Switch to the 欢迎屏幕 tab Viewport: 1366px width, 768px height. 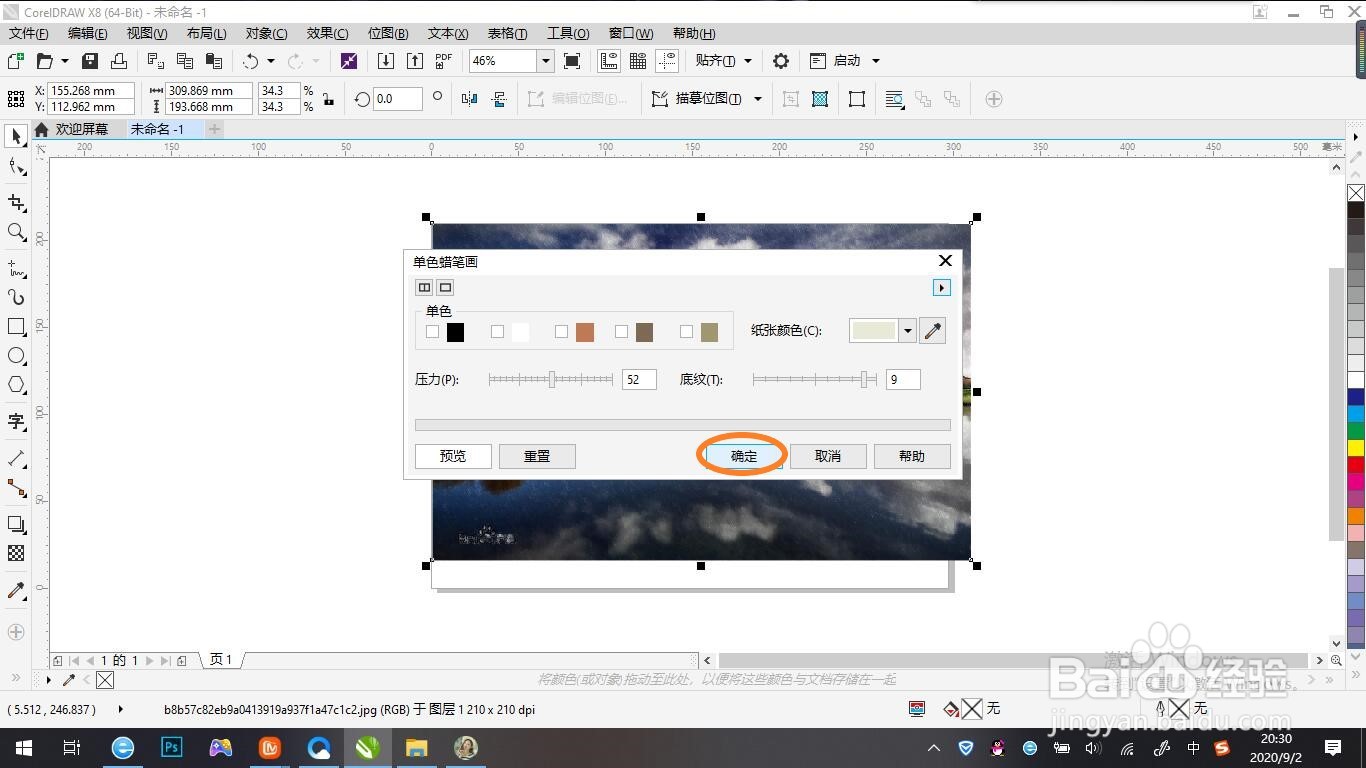(81, 129)
